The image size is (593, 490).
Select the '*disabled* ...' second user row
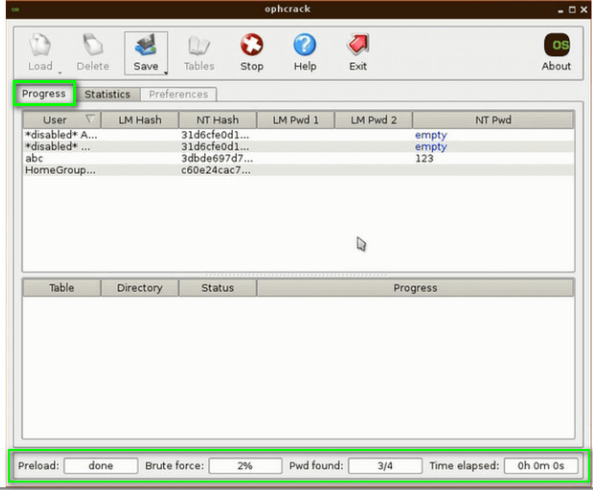click(298, 147)
